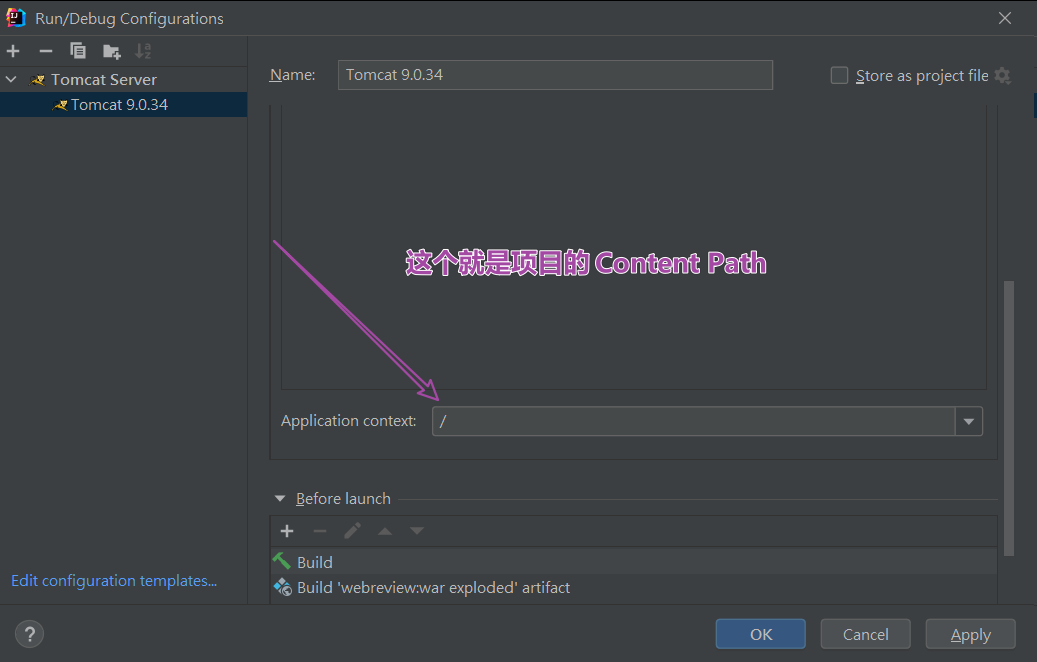1037x662 pixels.
Task: Move before launch task up
Action: coord(384,531)
